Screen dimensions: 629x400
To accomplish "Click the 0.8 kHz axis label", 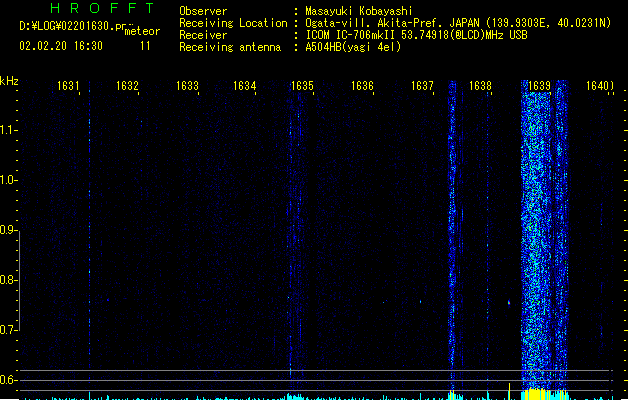I will point(8,280).
